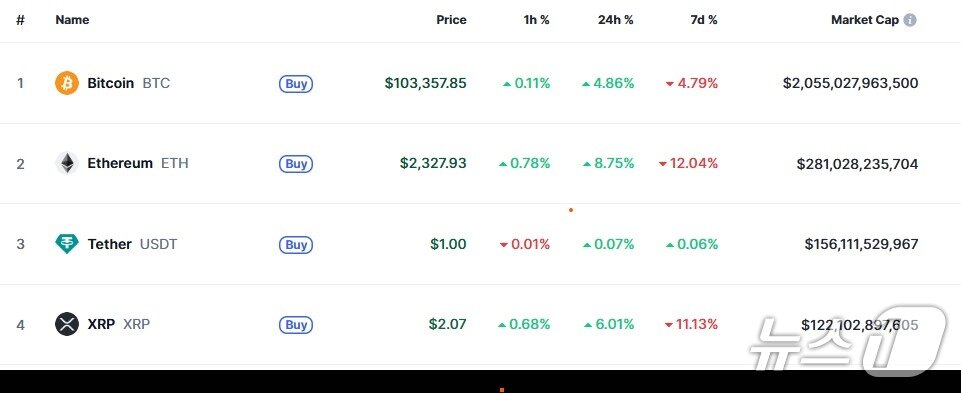The width and height of the screenshot is (961, 393).
Task: Sort by rank using # header
Action: click(x=20, y=20)
